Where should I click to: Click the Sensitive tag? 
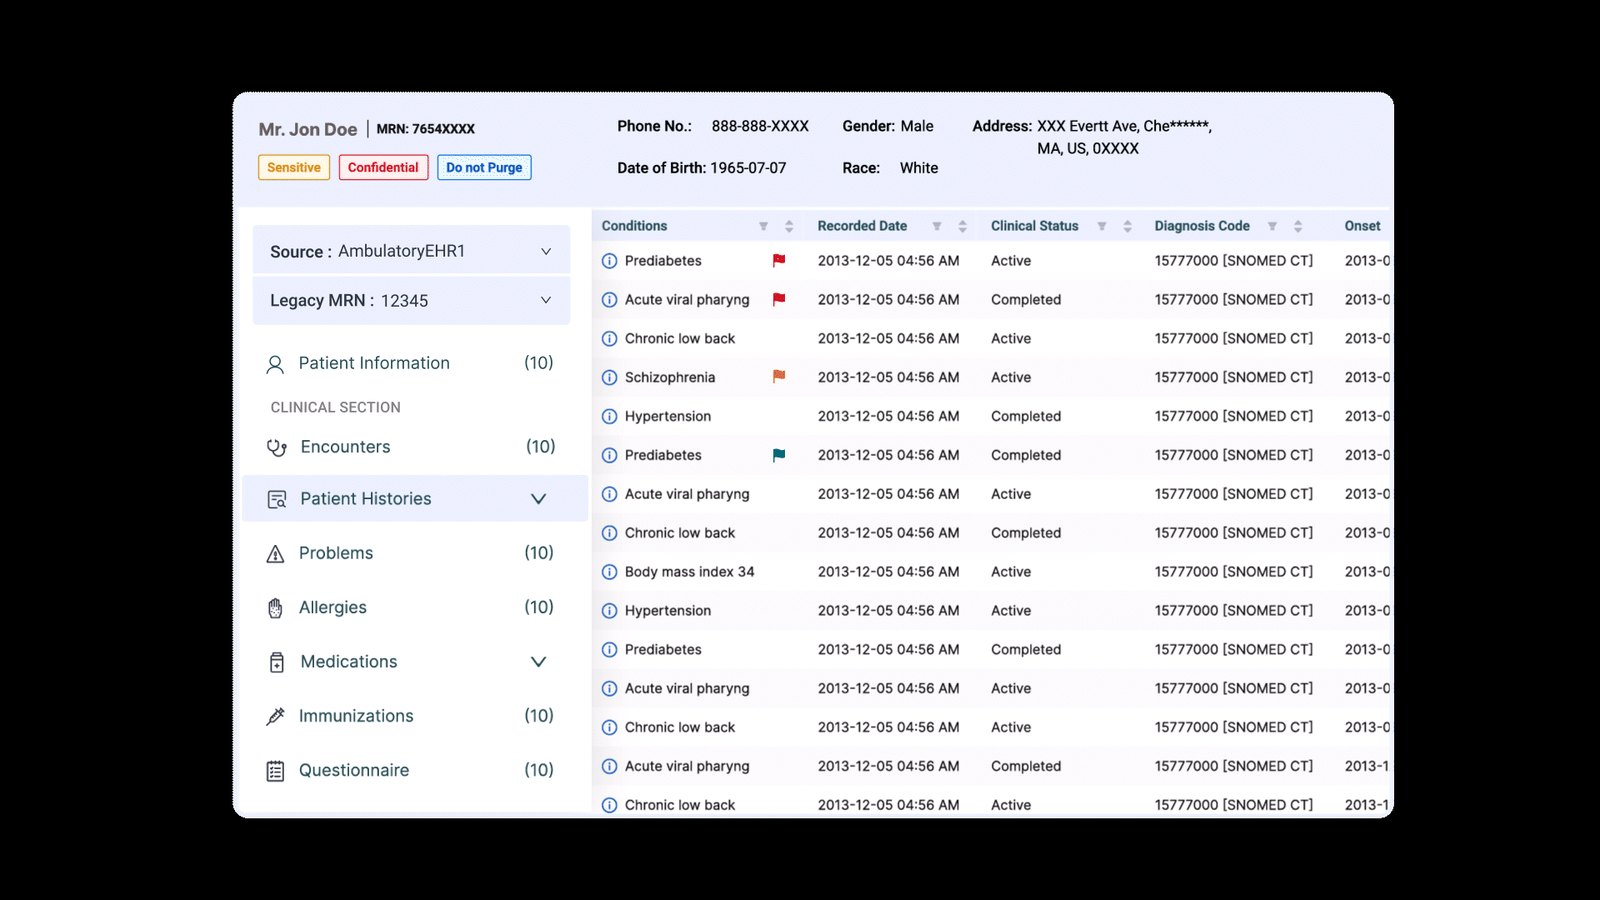[x=294, y=167]
